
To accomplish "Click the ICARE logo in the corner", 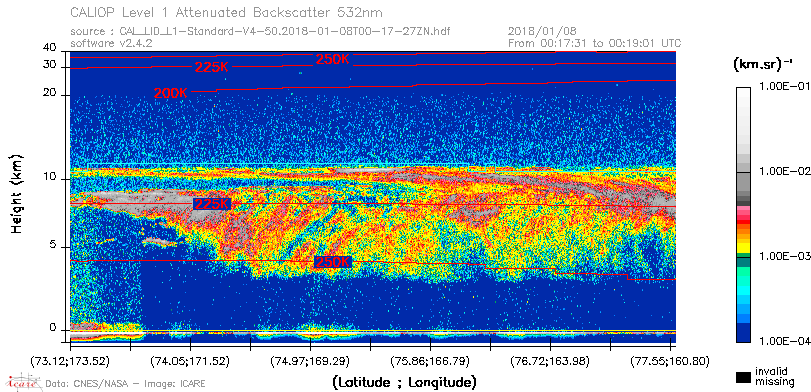I will [23, 382].
